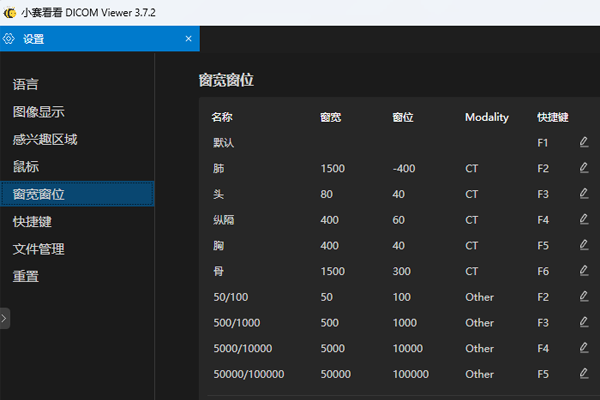Close the 设置 settings tab
This screenshot has width=600, height=400.
pos(188,39)
